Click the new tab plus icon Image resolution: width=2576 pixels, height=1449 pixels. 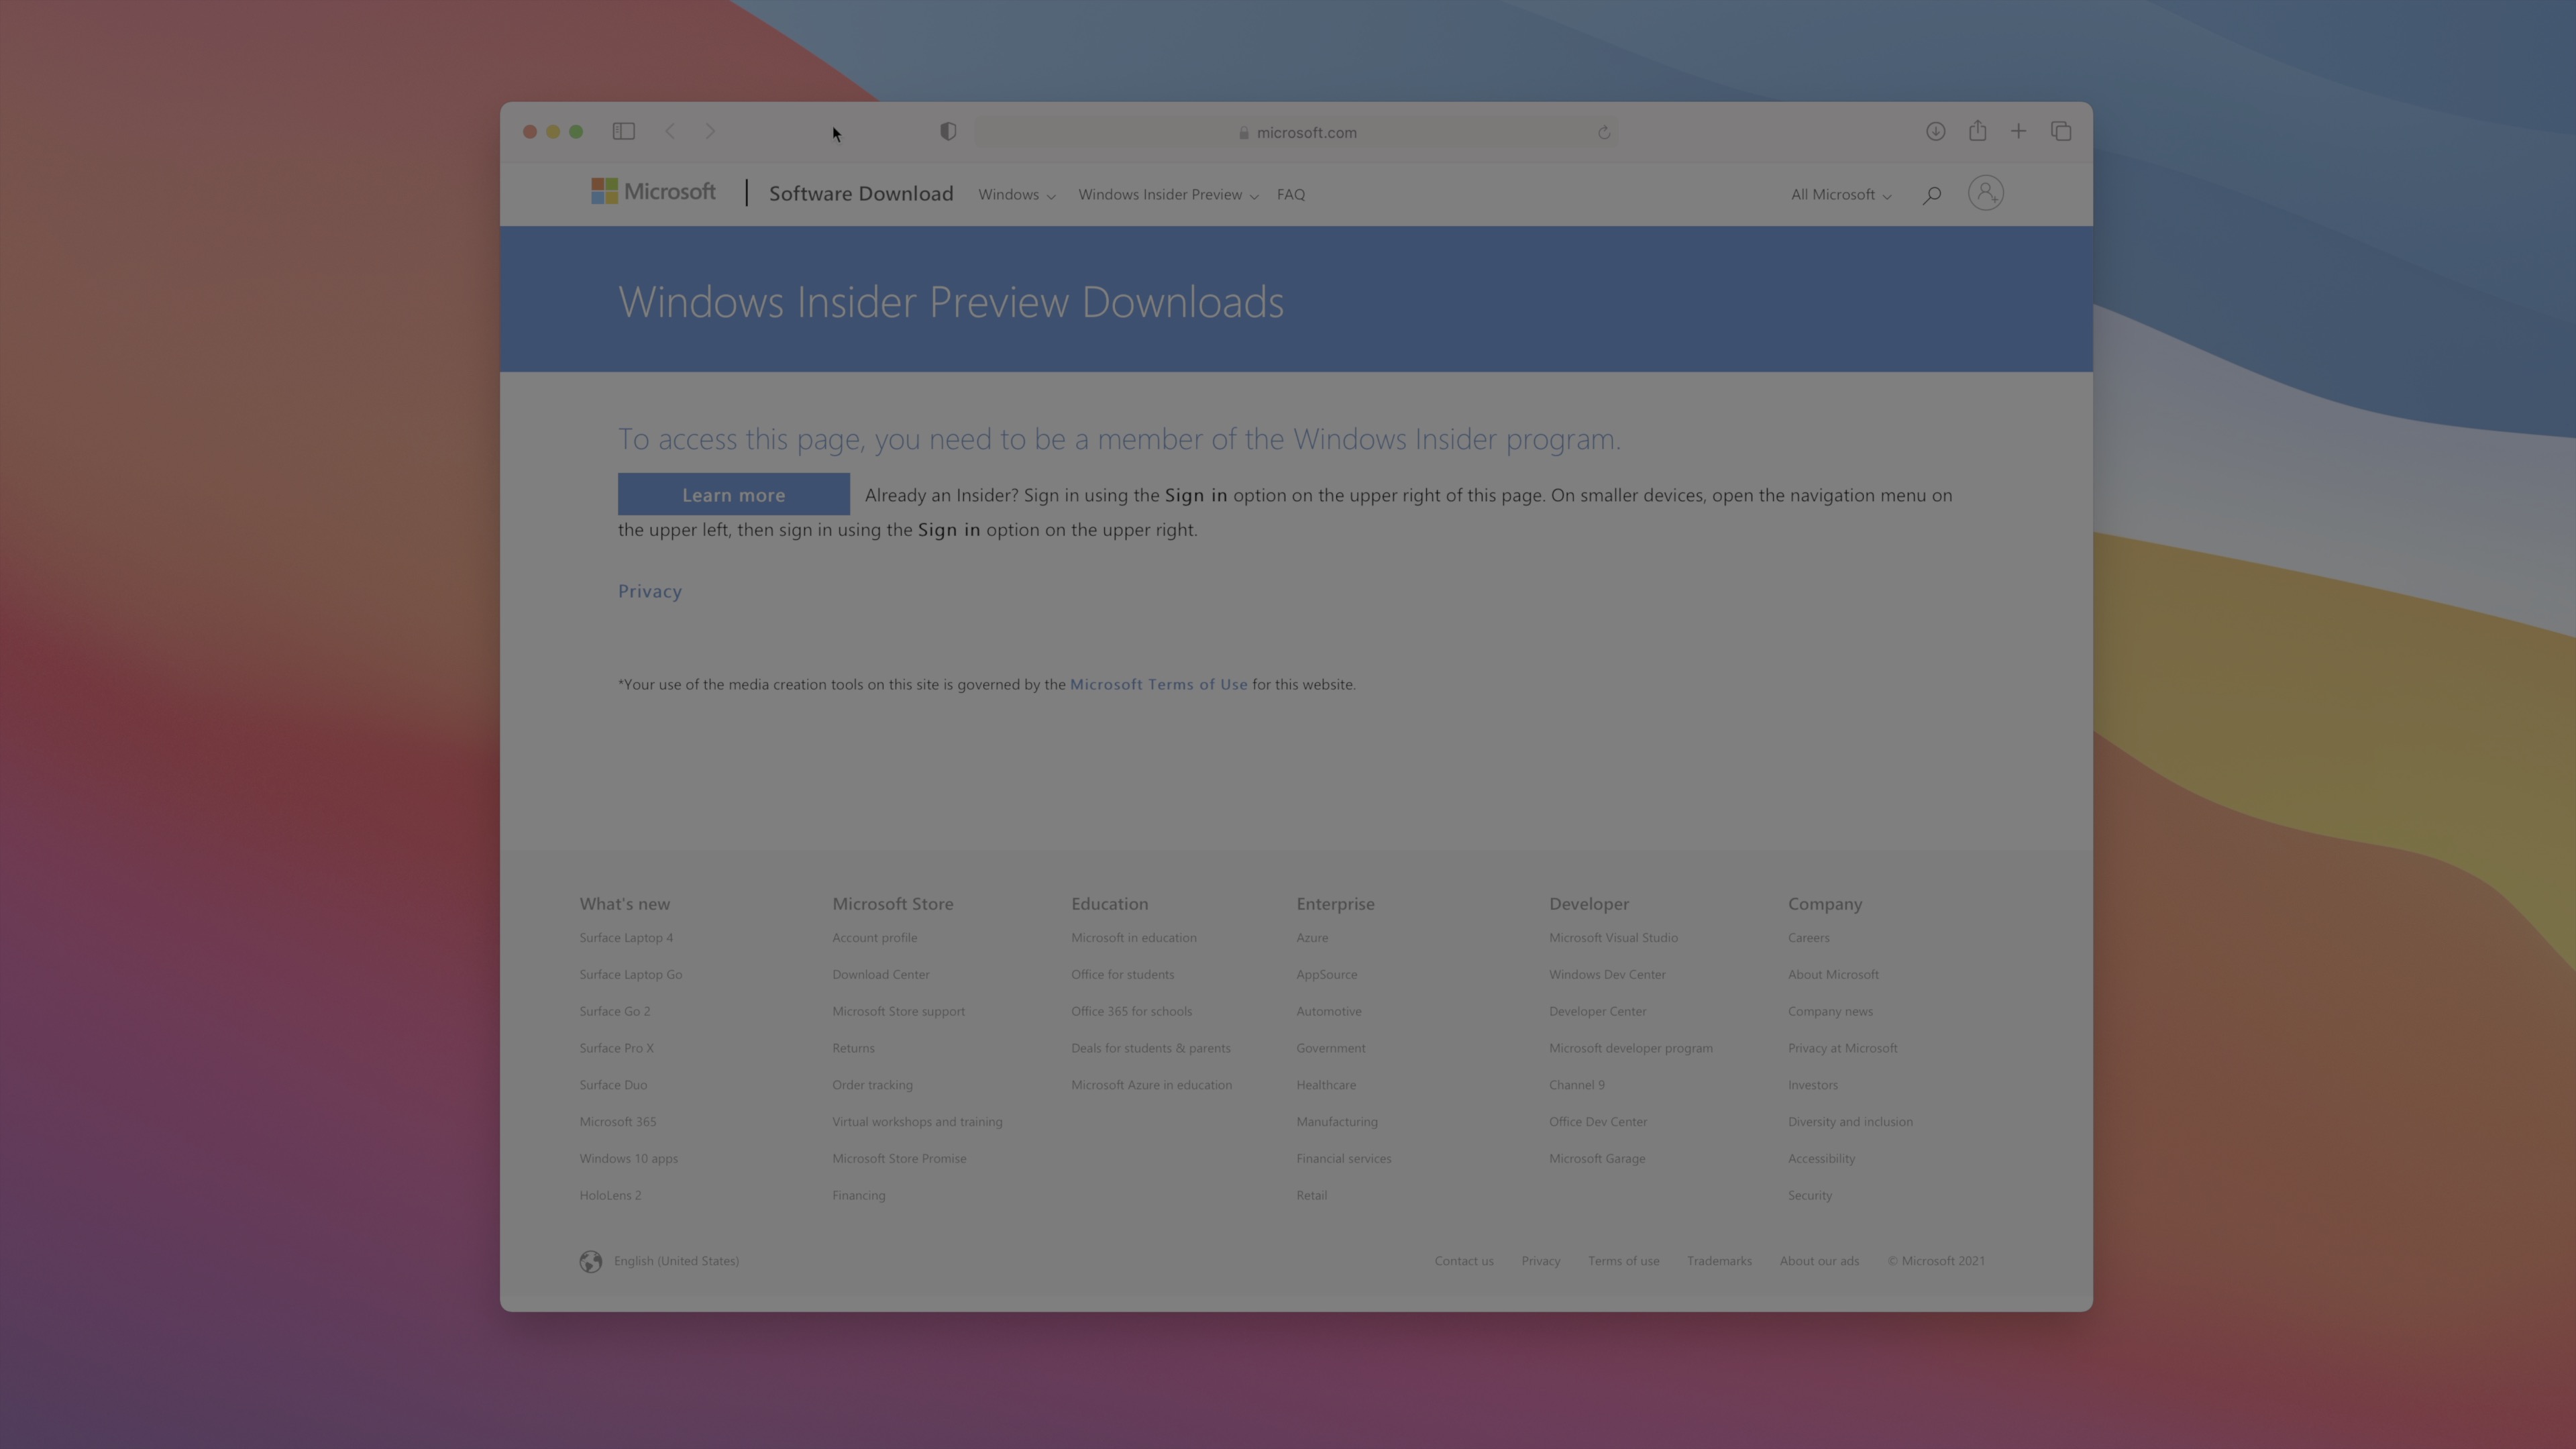[2018, 131]
